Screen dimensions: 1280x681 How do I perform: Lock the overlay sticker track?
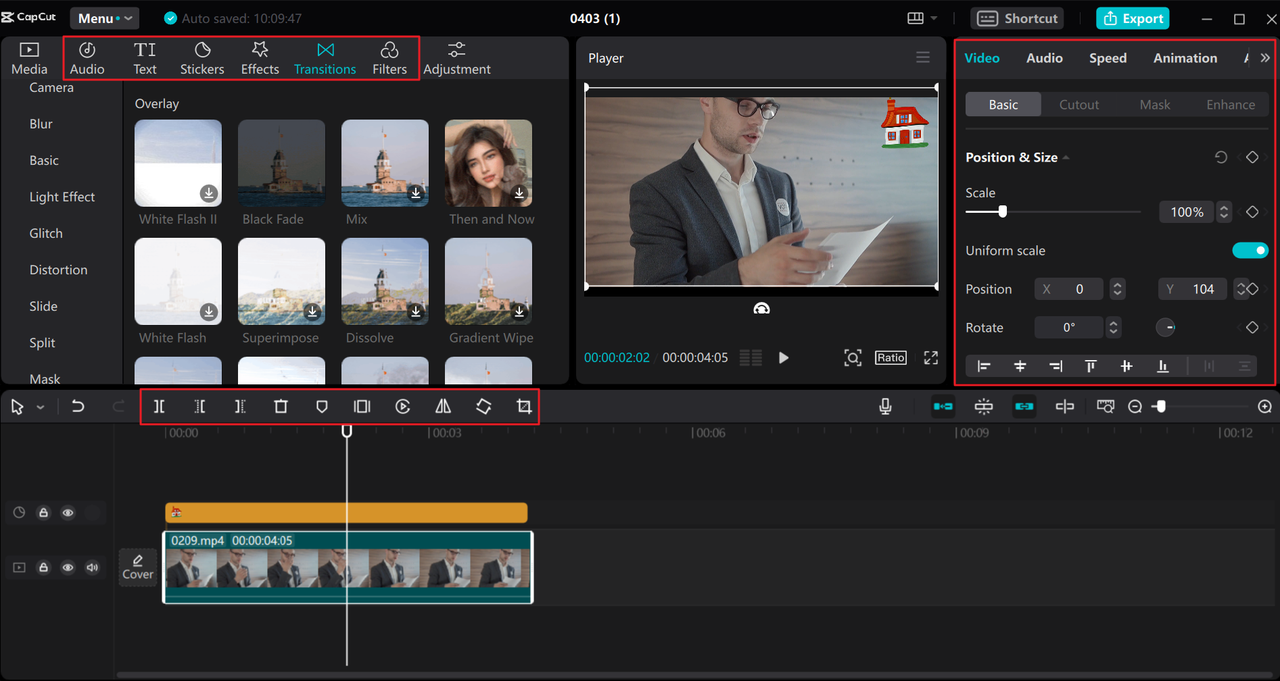(x=44, y=513)
